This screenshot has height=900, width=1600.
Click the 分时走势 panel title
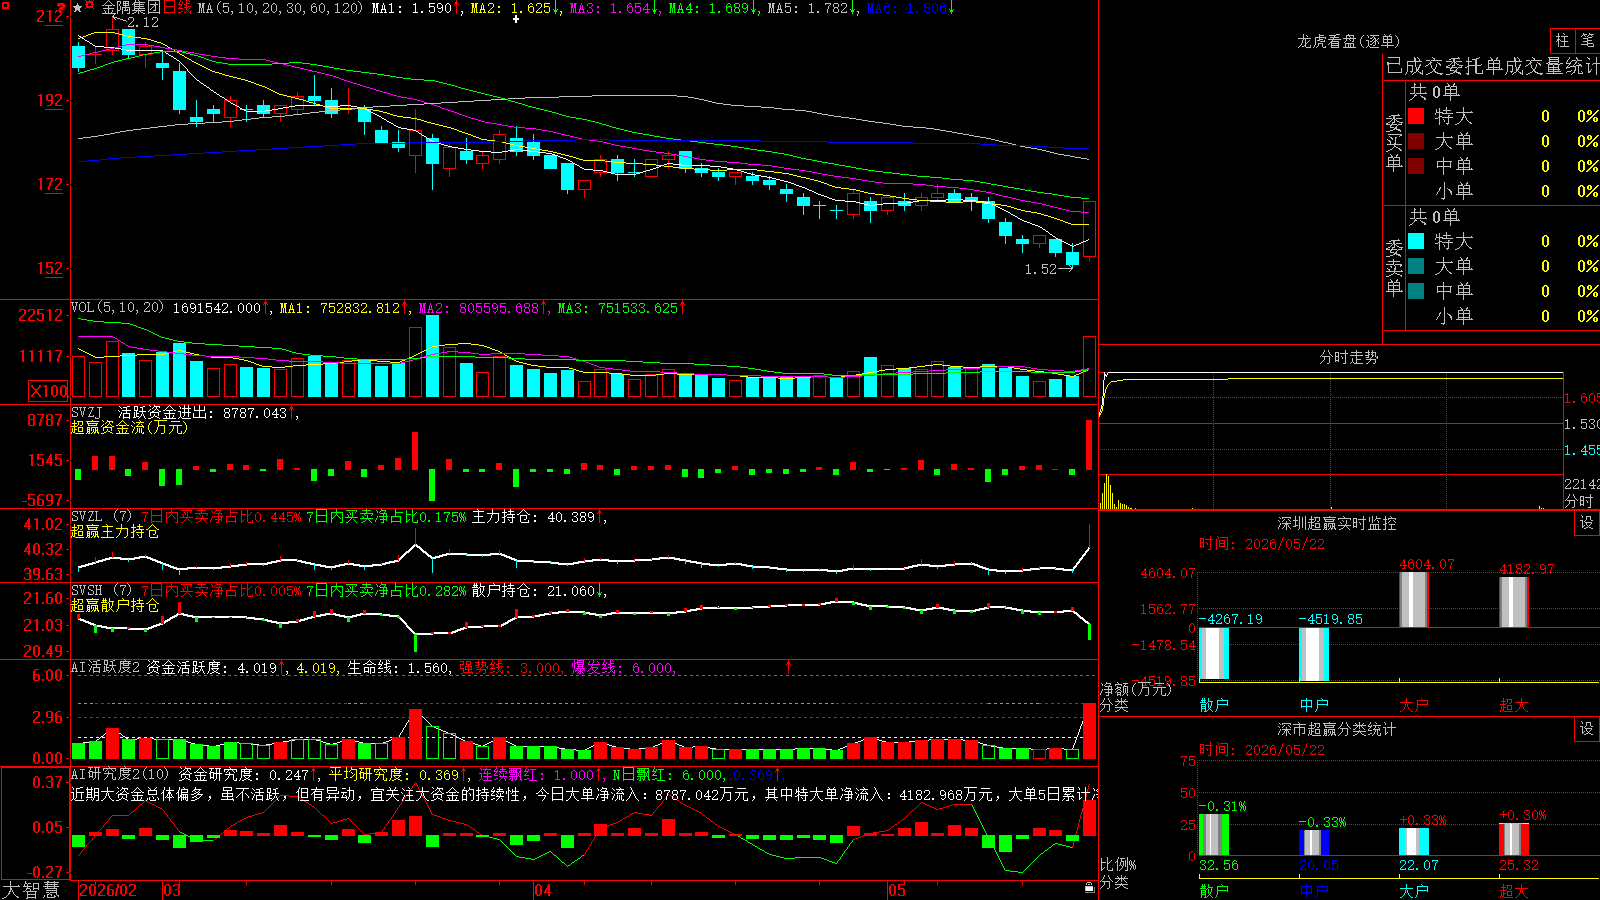pyautogui.click(x=1348, y=357)
